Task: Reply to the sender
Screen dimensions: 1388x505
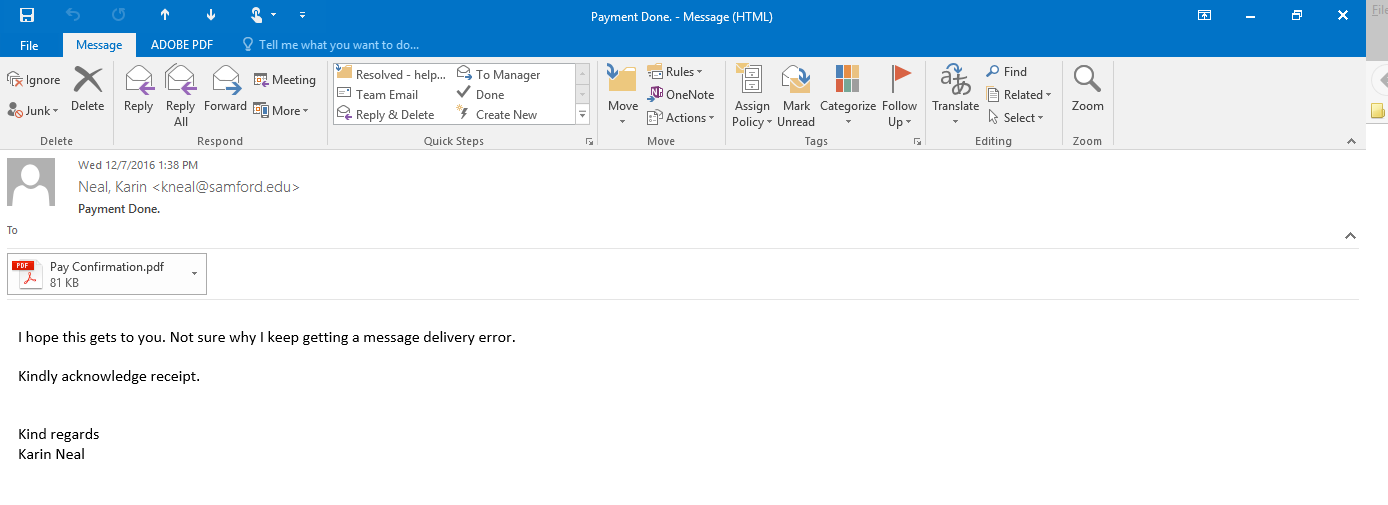Action: 139,90
